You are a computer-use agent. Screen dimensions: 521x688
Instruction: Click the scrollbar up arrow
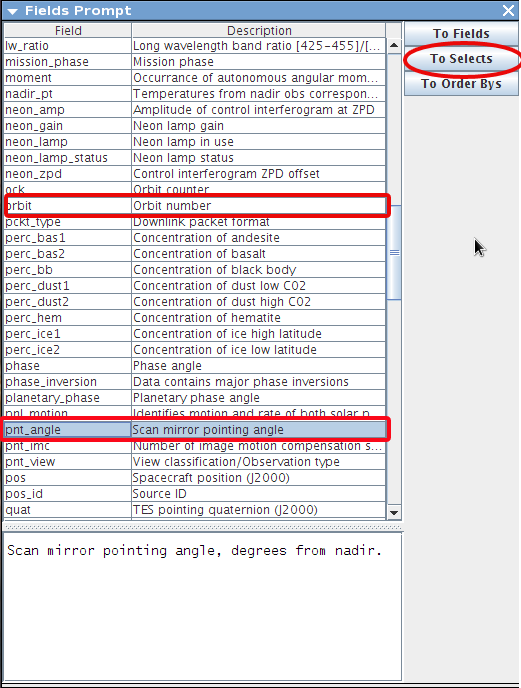tap(394, 46)
